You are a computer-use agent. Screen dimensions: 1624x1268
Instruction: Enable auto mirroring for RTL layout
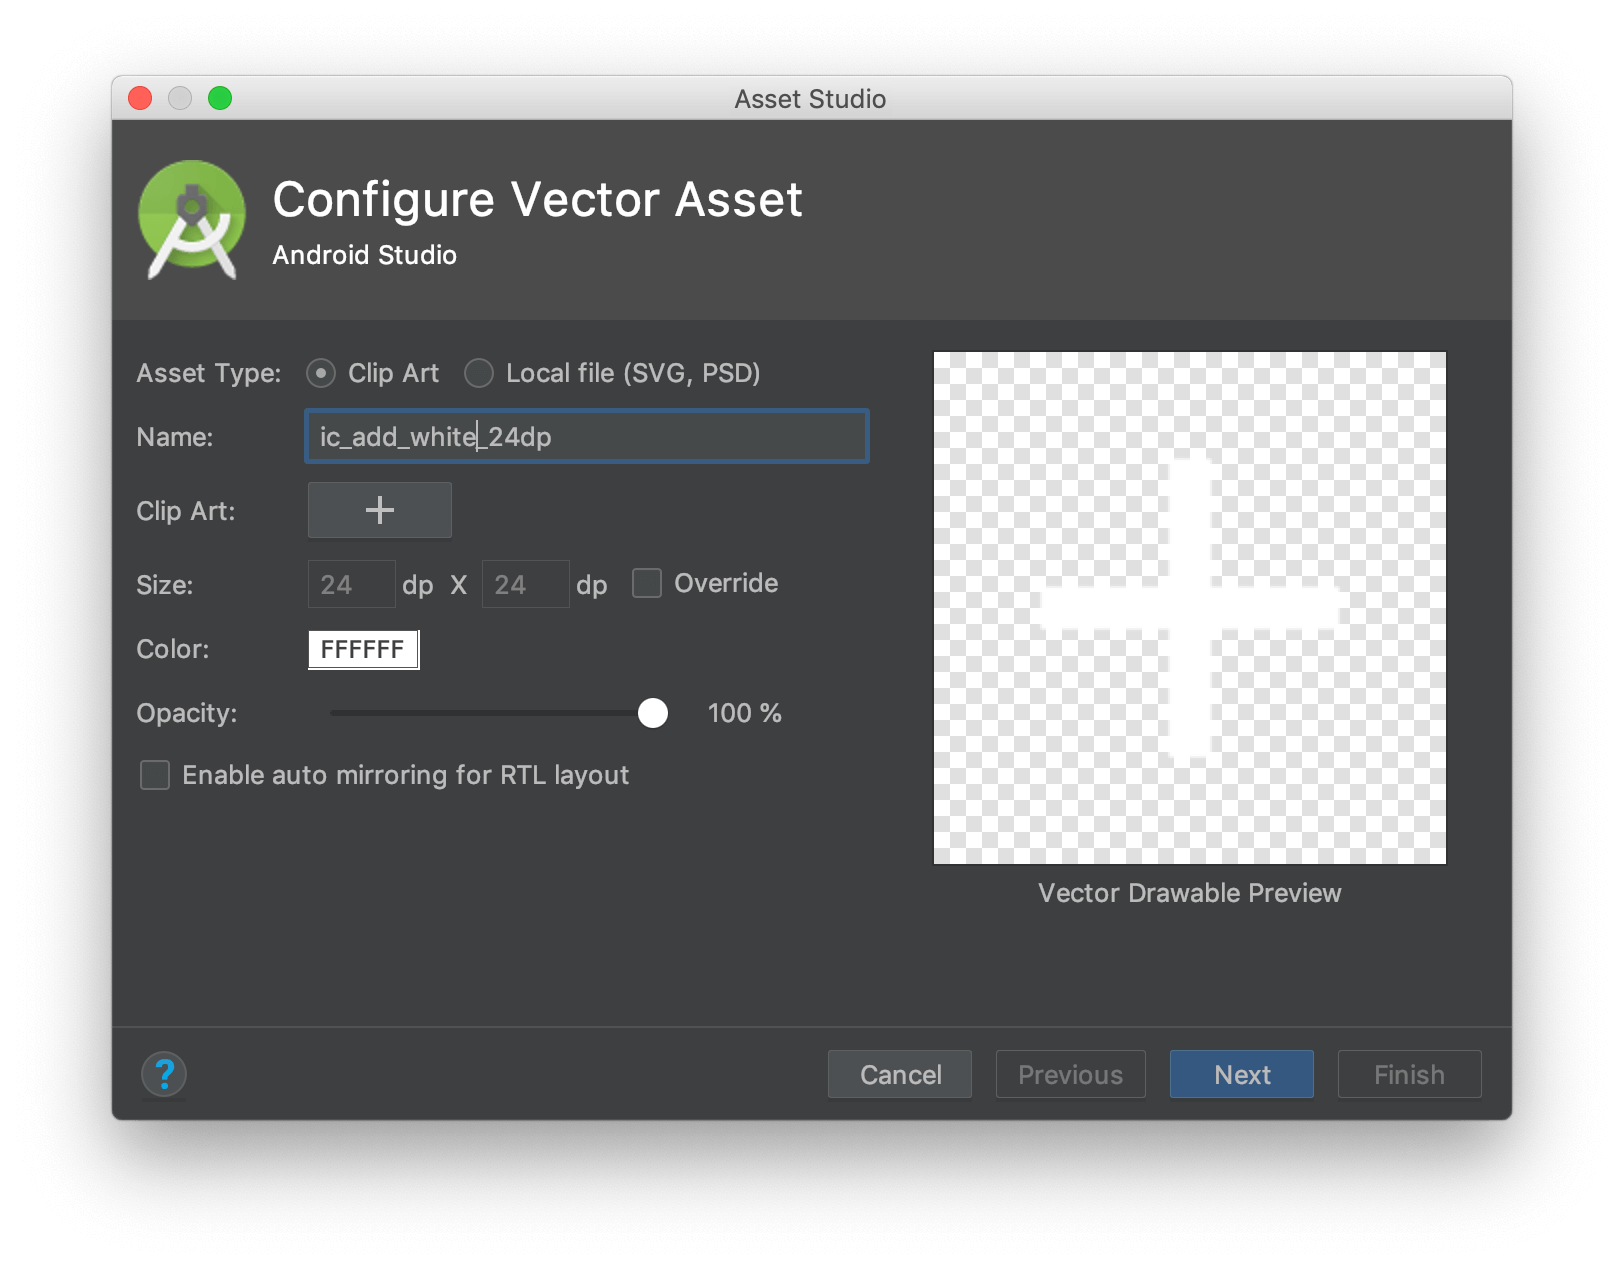click(155, 775)
